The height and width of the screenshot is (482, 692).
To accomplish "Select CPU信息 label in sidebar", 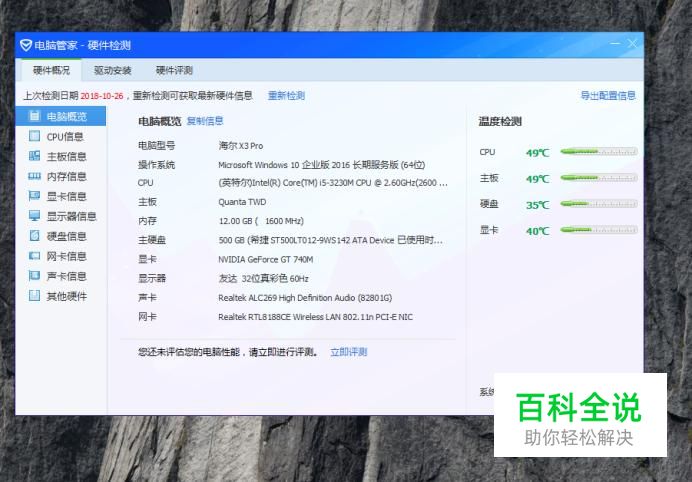I will coord(65,136).
